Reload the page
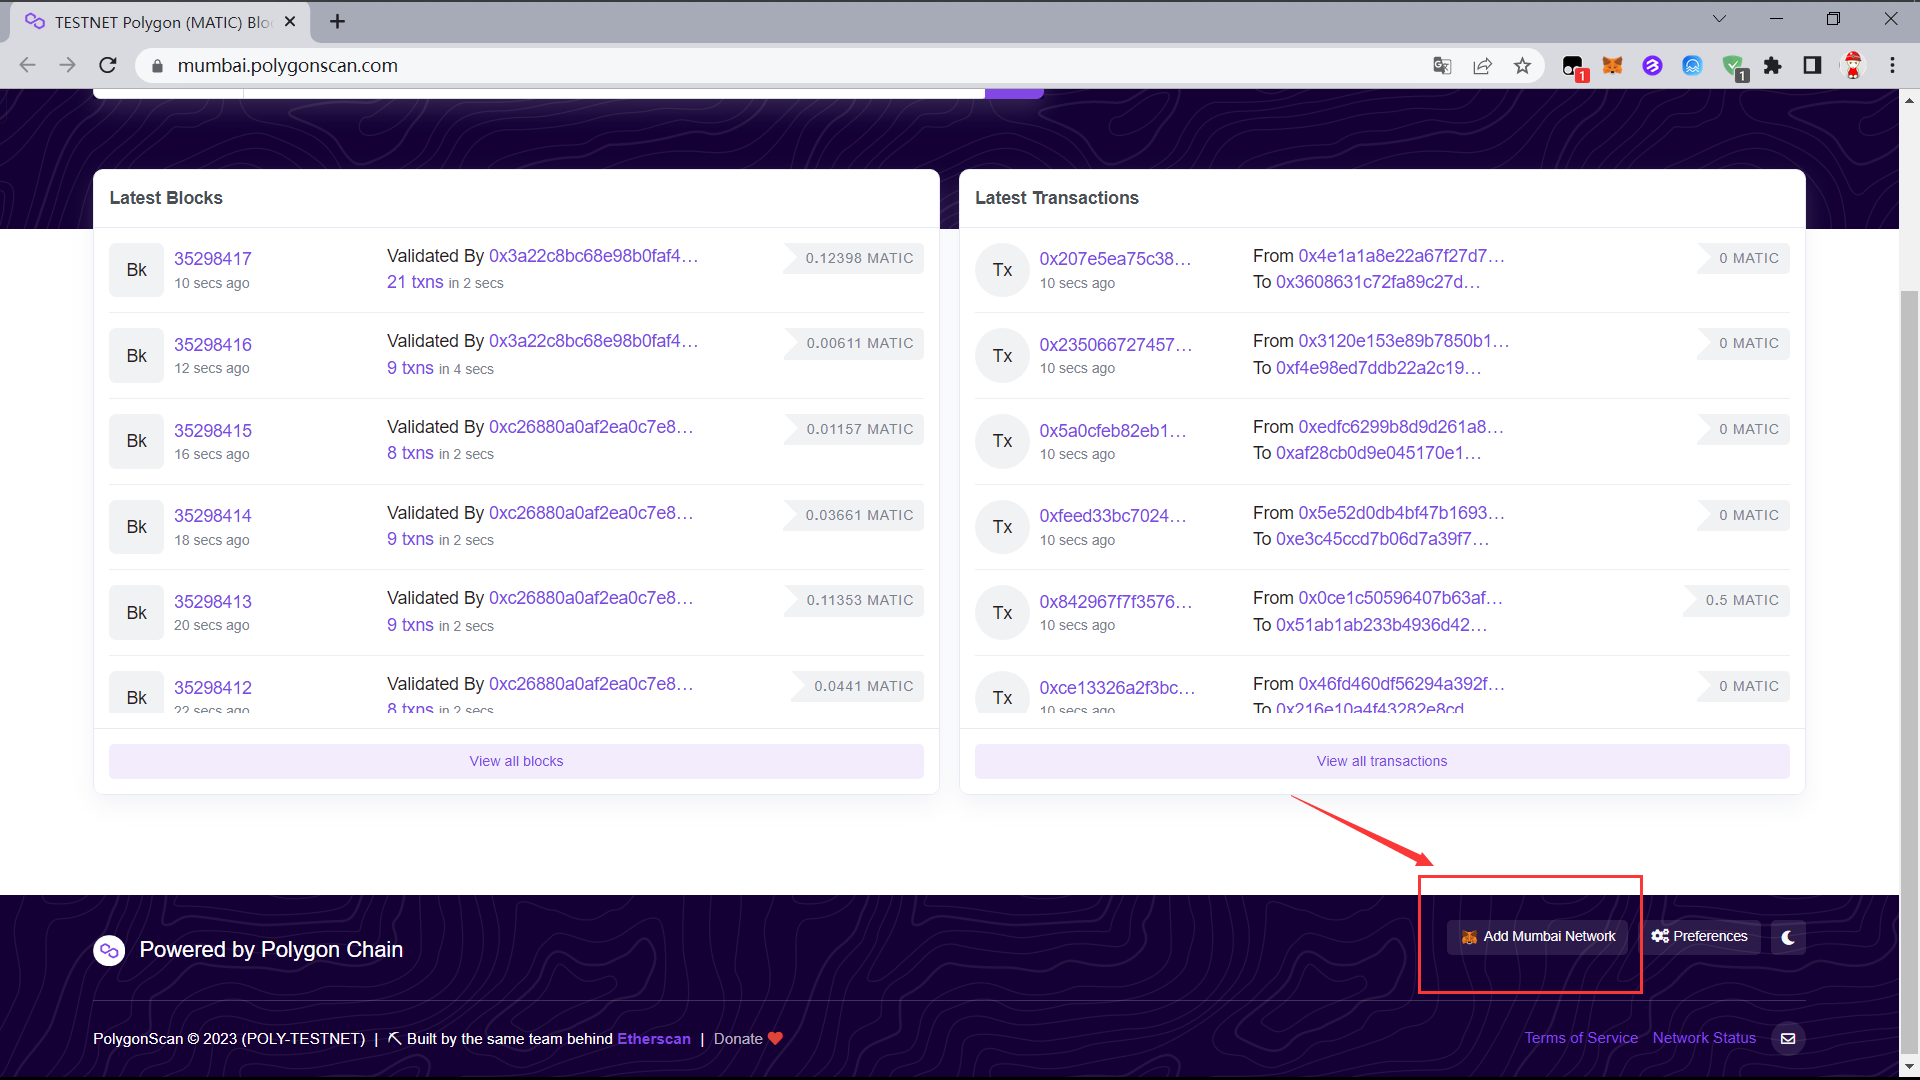 [x=108, y=66]
